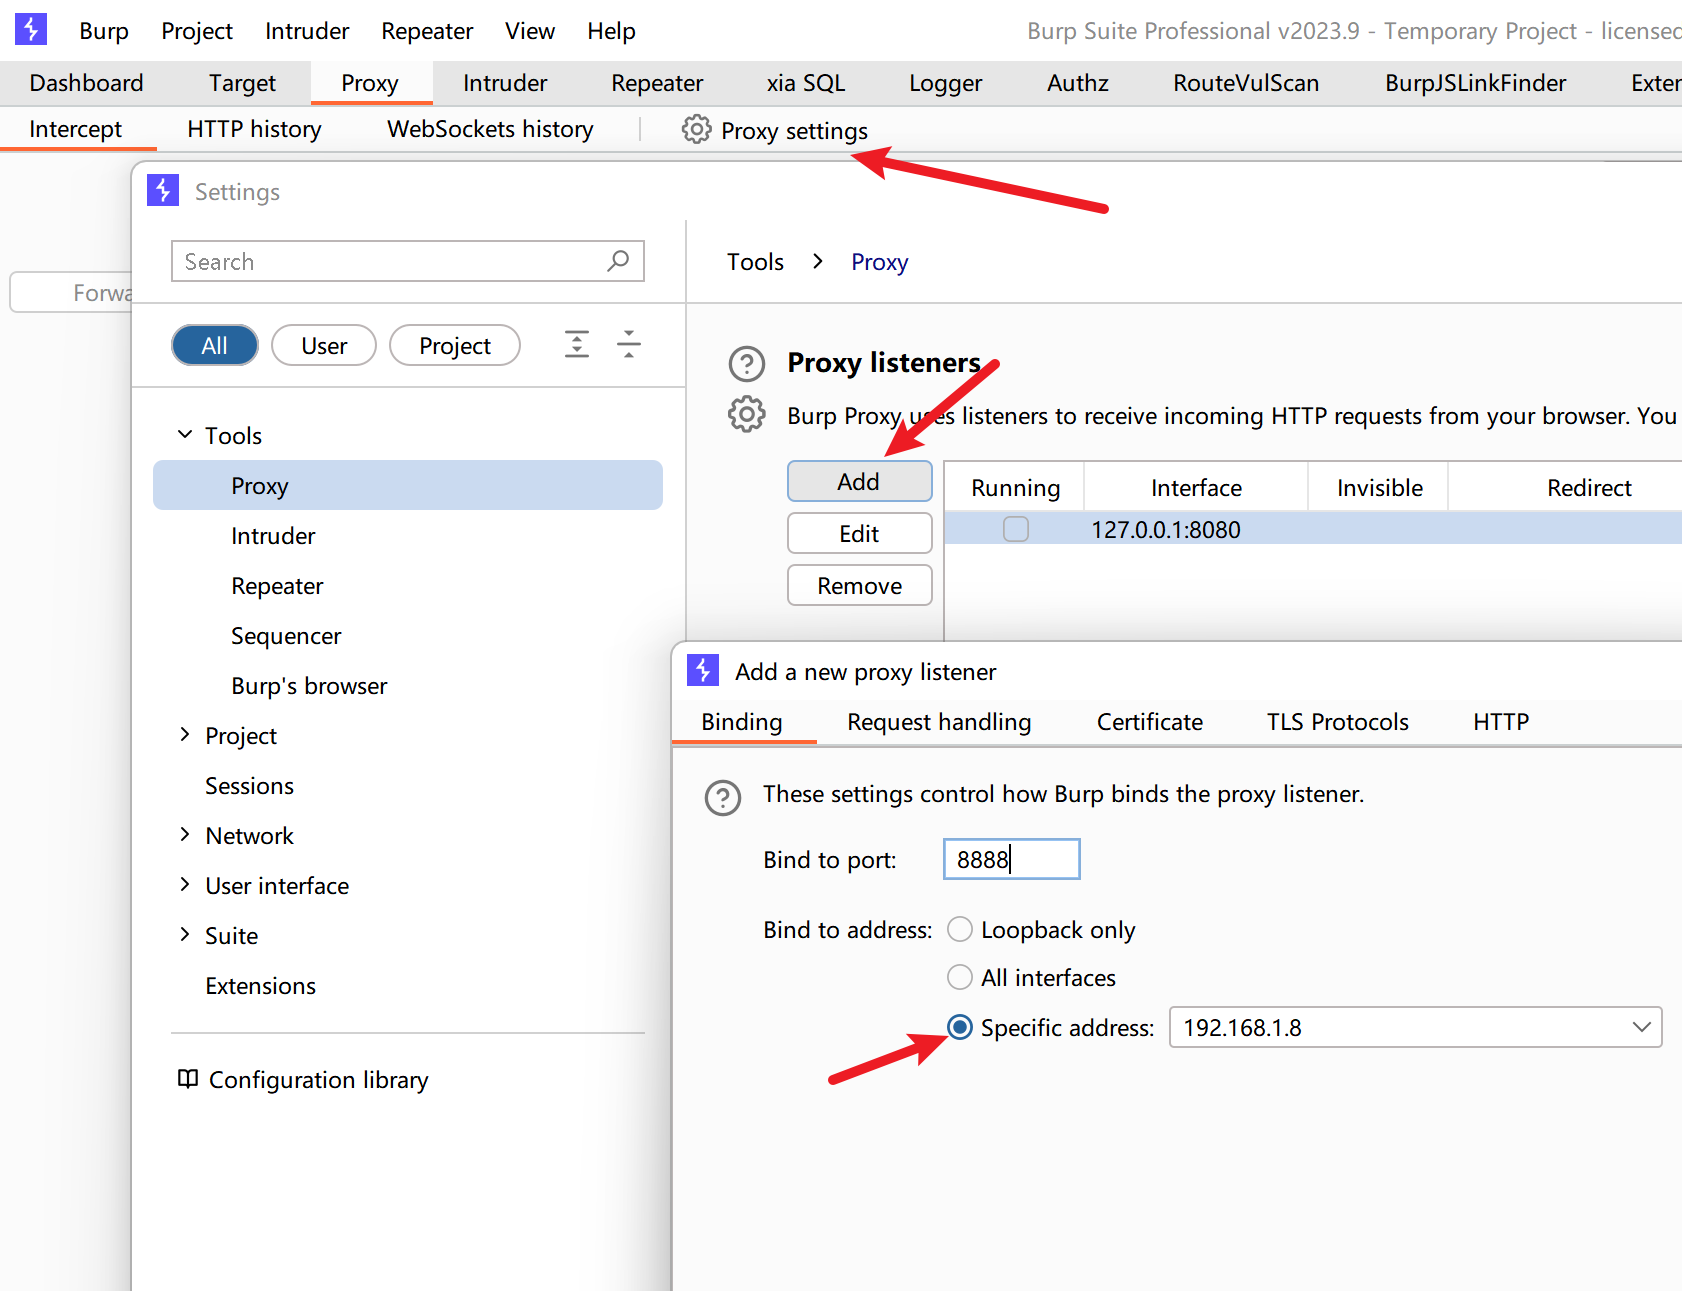Viewport: 1682px width, 1291px height.
Task: Click the Add listener button
Action: click(860, 481)
